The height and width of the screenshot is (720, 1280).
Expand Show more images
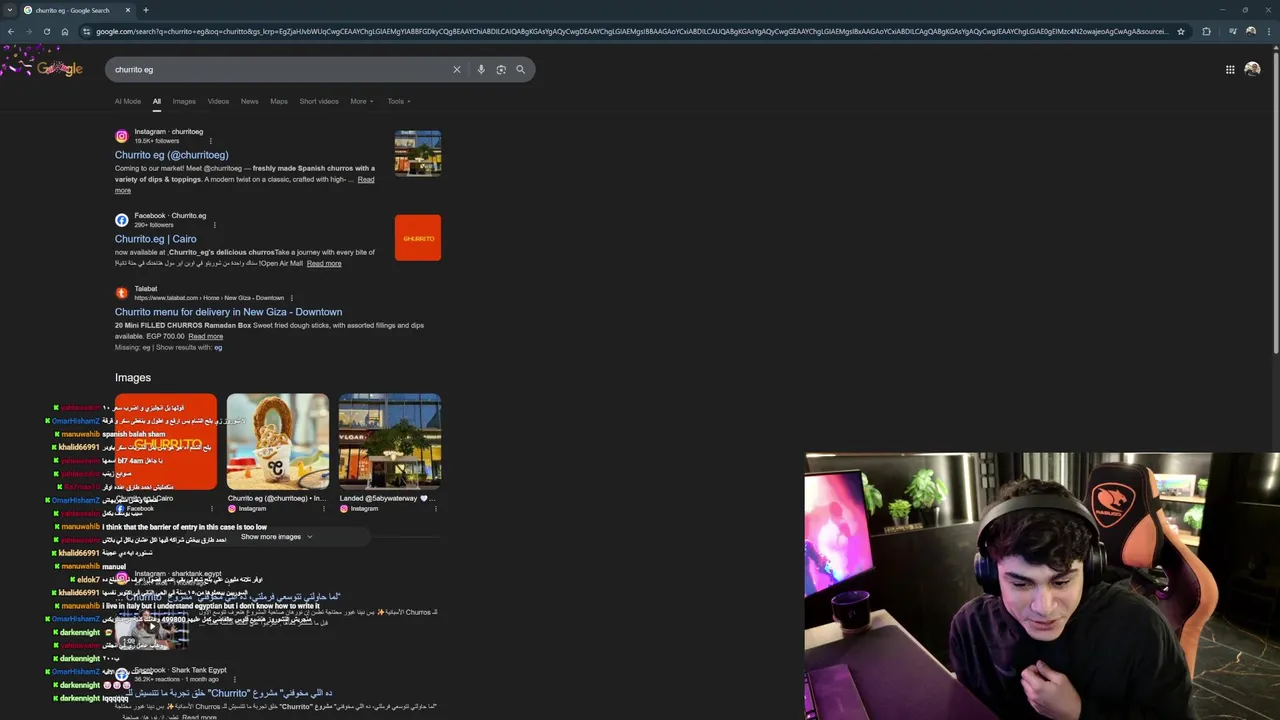click(277, 537)
